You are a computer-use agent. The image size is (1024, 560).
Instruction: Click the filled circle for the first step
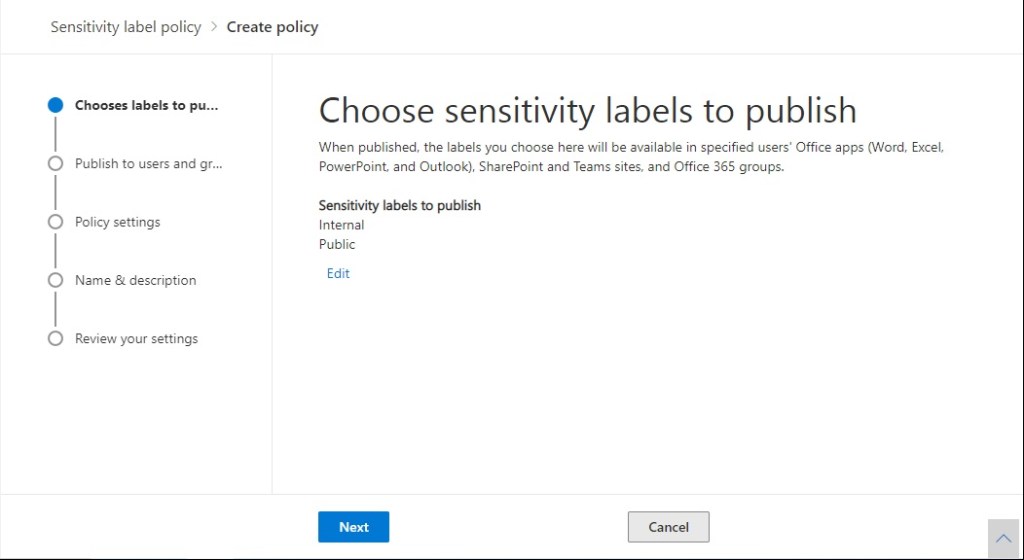(56, 105)
